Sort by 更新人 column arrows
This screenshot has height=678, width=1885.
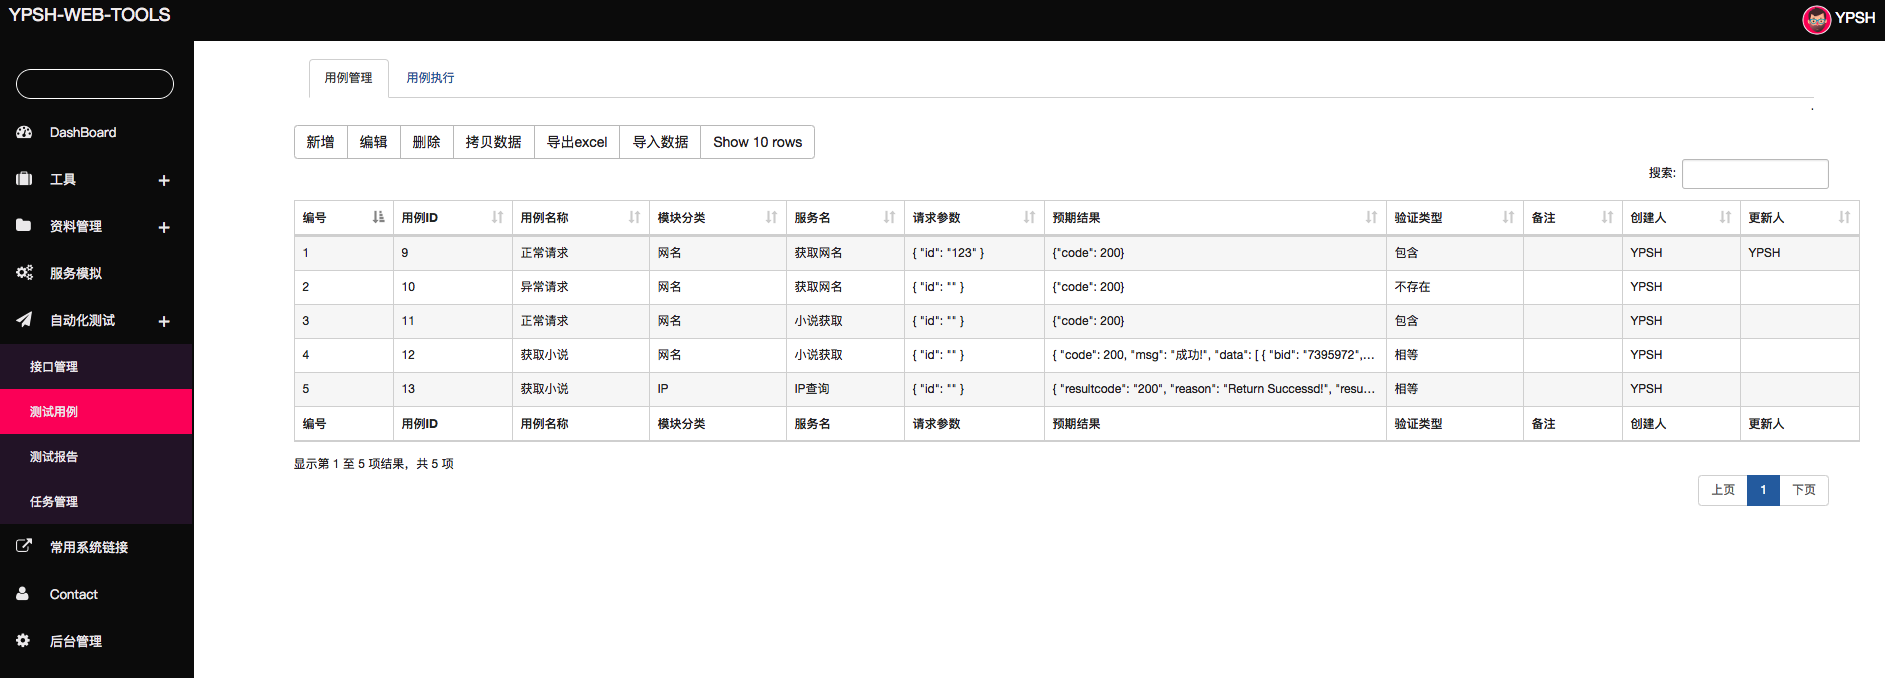(x=1844, y=217)
